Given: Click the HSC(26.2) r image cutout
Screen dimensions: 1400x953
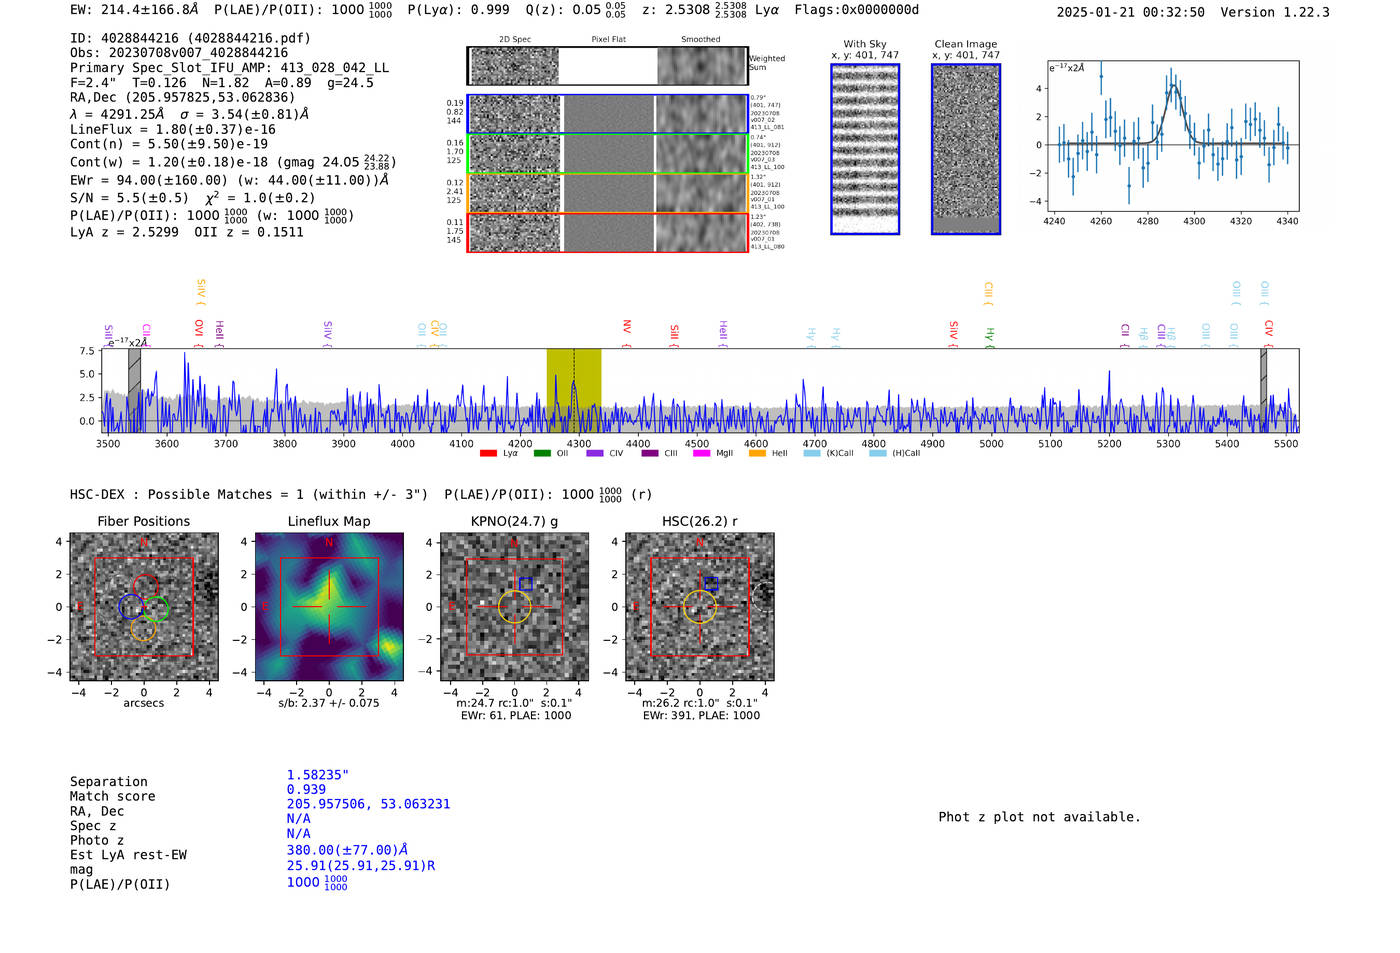Looking at the screenshot, I should [699, 607].
